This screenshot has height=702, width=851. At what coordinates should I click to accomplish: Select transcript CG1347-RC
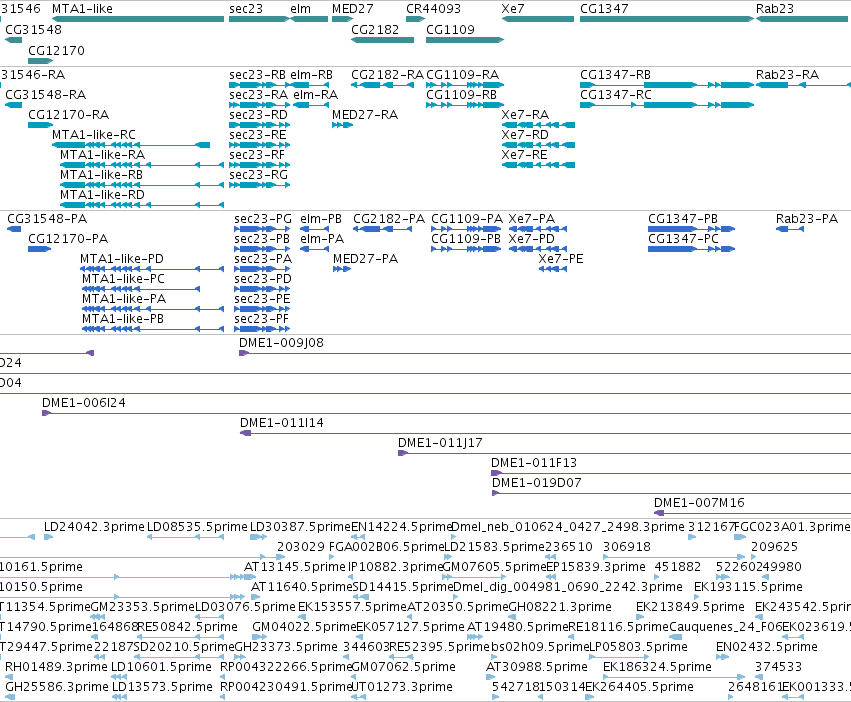click(667, 105)
